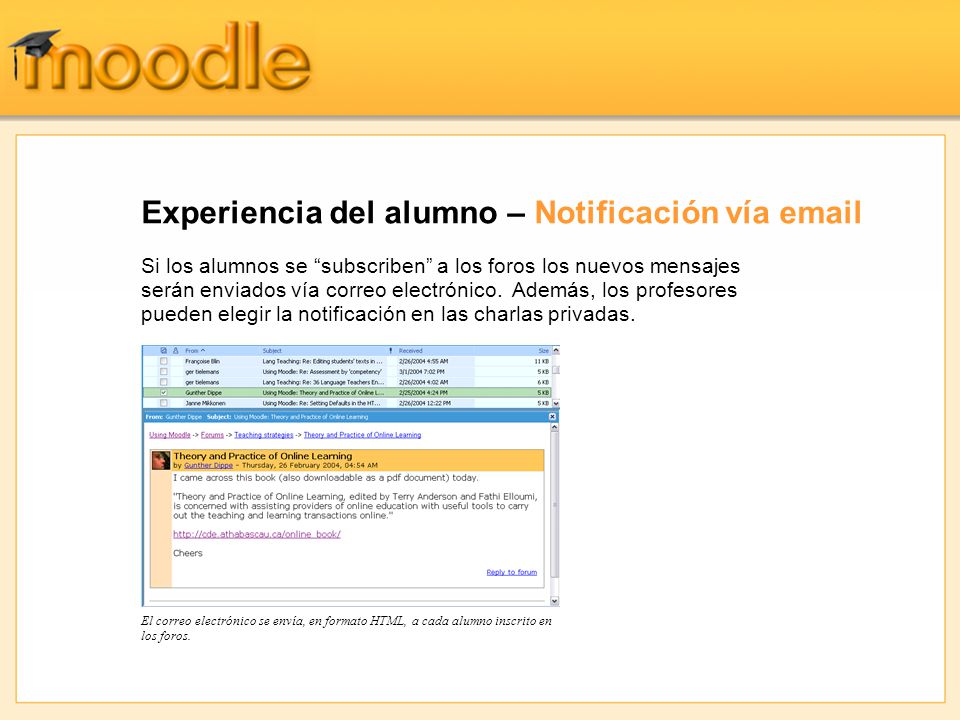The image size is (960, 720).
Task: Click the Moodle logo in the header
Action: click(x=160, y=58)
